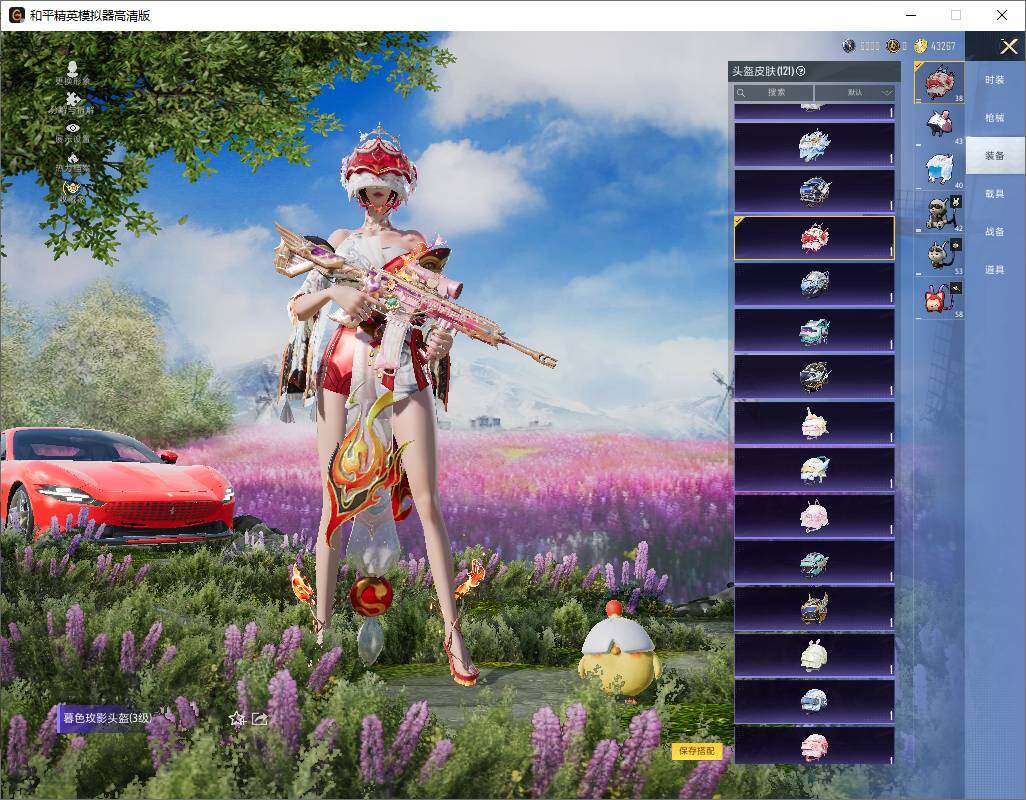Viewport: 1026px width, 800px height.
Task: Click the 暮色玫影头盔(3级) name label
Action: click(x=107, y=718)
